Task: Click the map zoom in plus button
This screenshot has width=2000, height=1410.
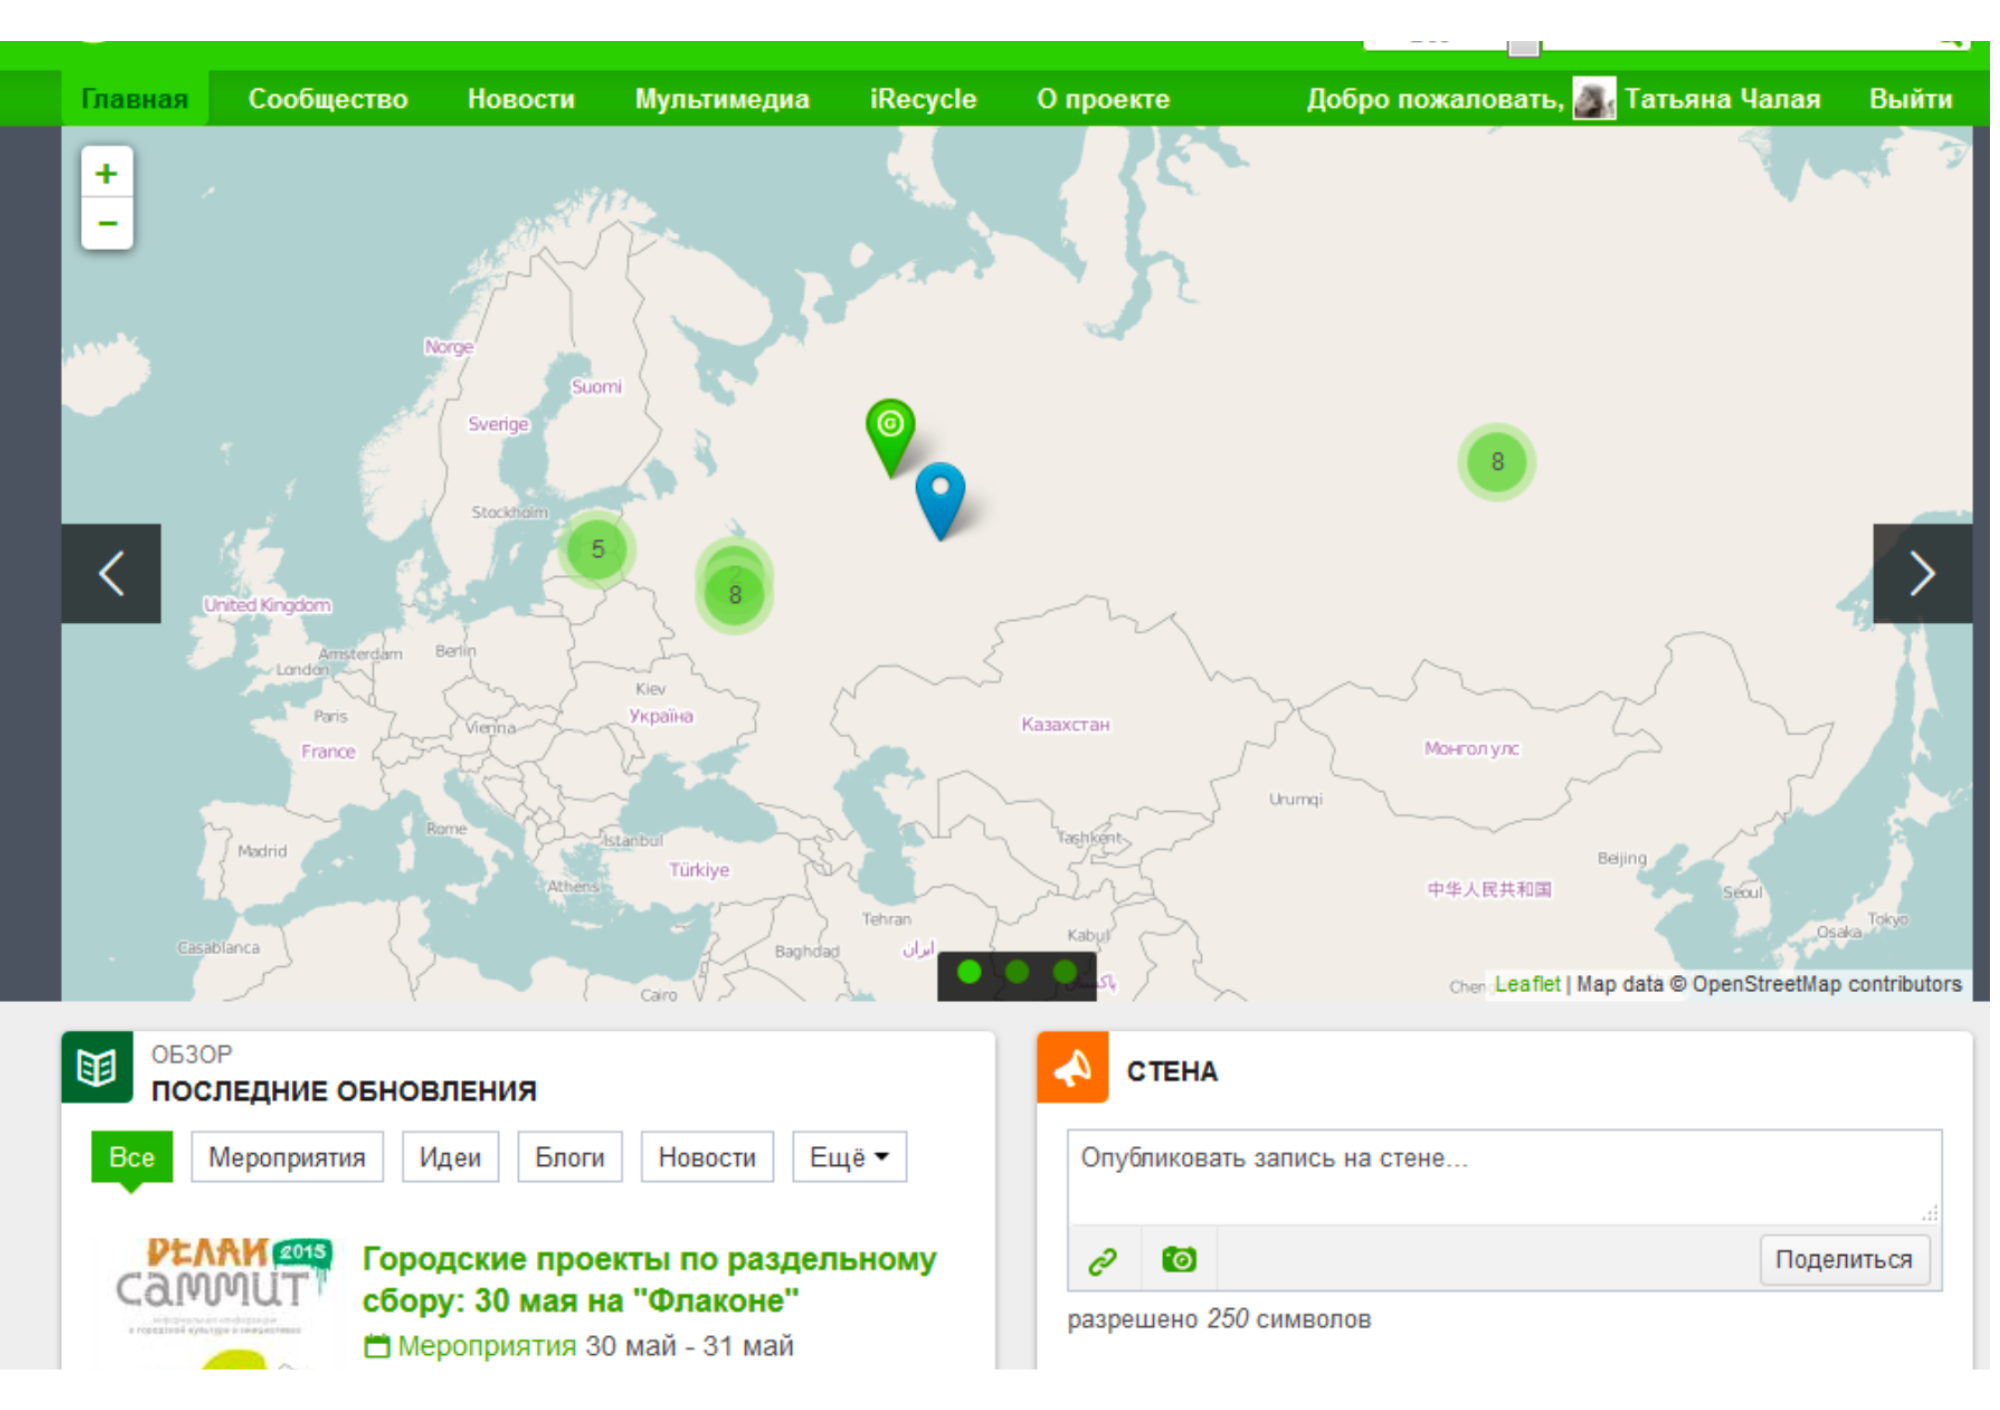Action: (x=107, y=174)
